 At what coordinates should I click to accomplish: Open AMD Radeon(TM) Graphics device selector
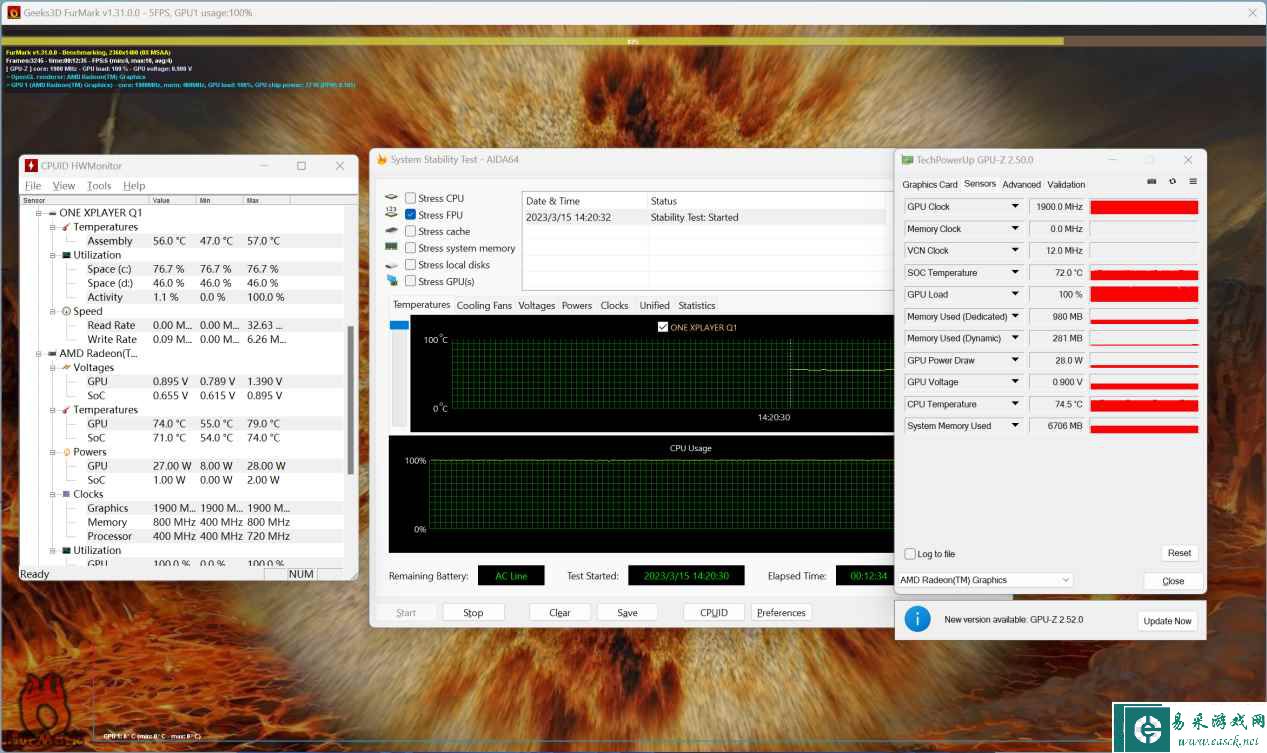point(984,580)
